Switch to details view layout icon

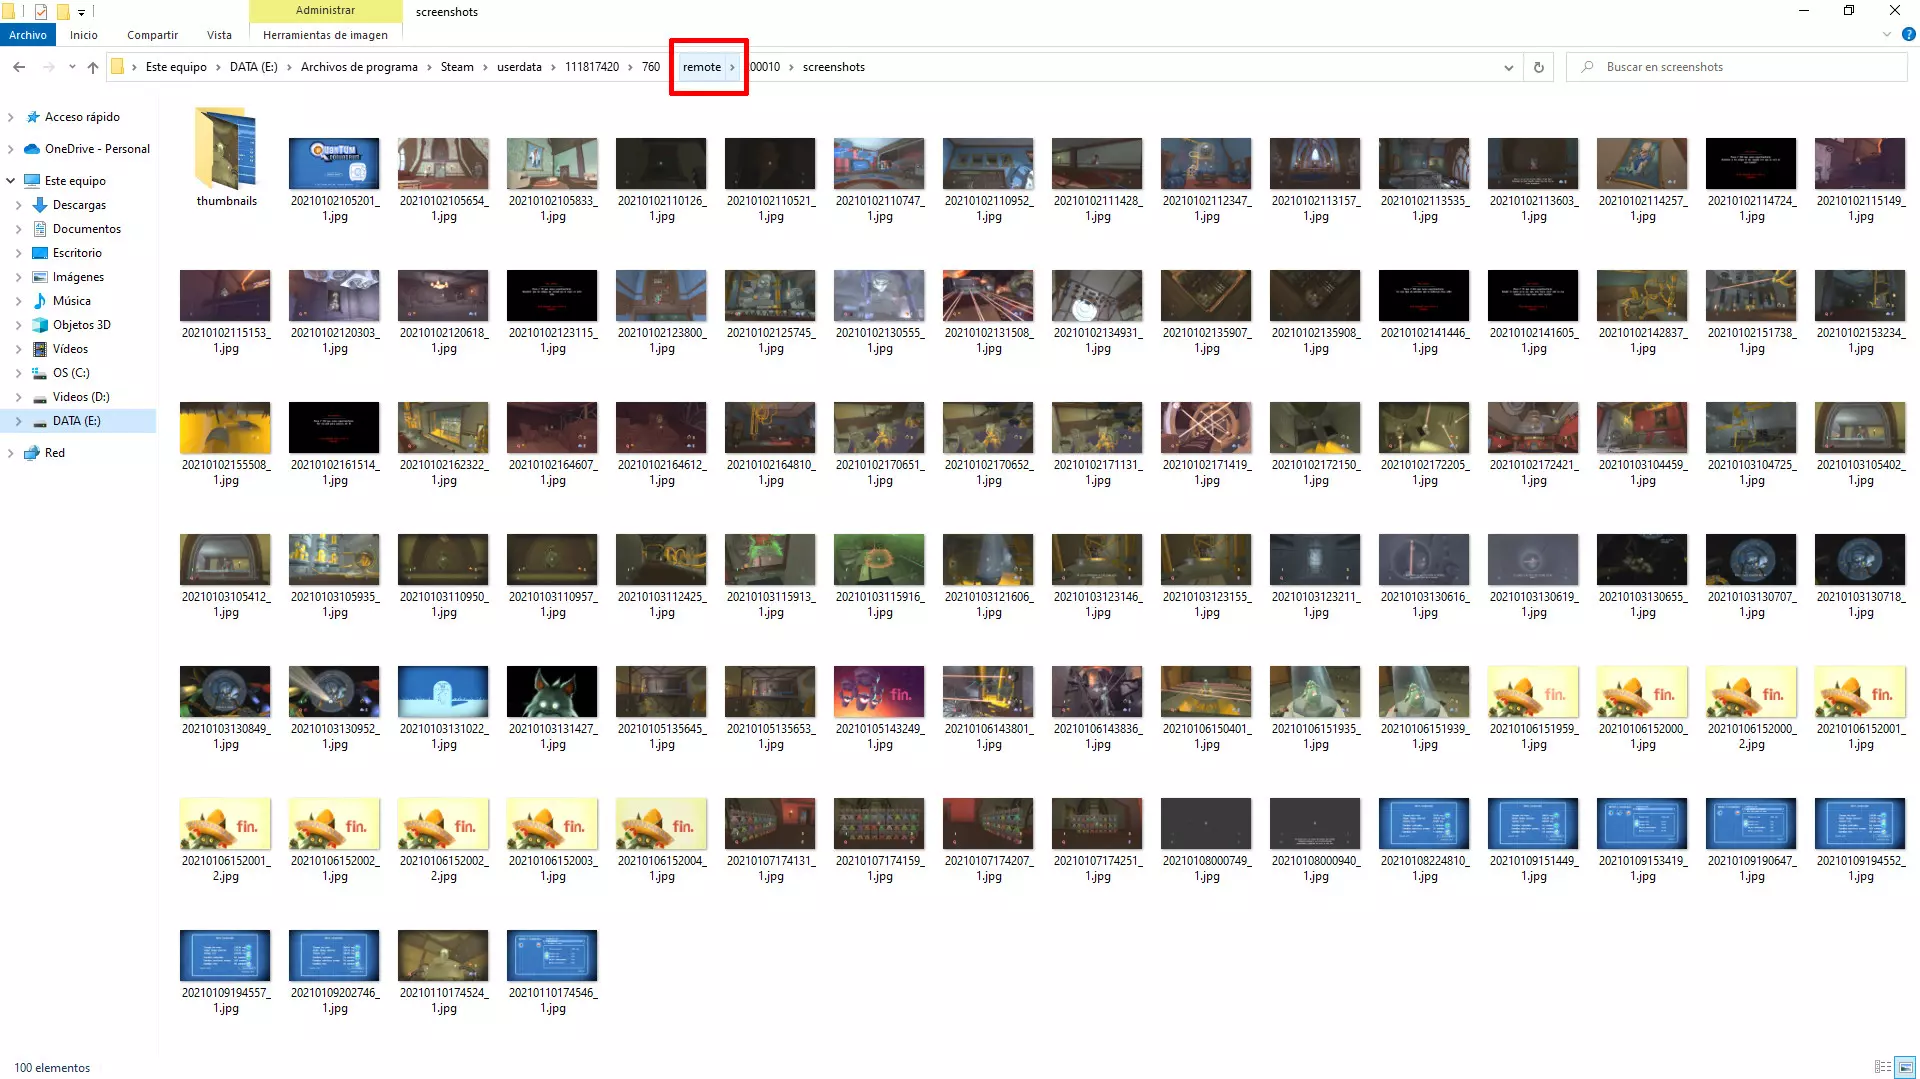point(1883,1067)
